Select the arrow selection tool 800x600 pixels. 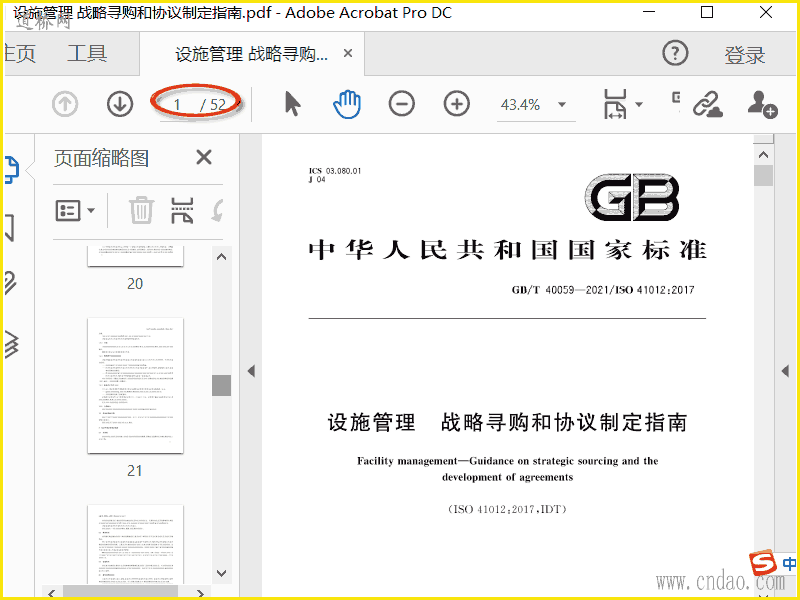[292, 104]
